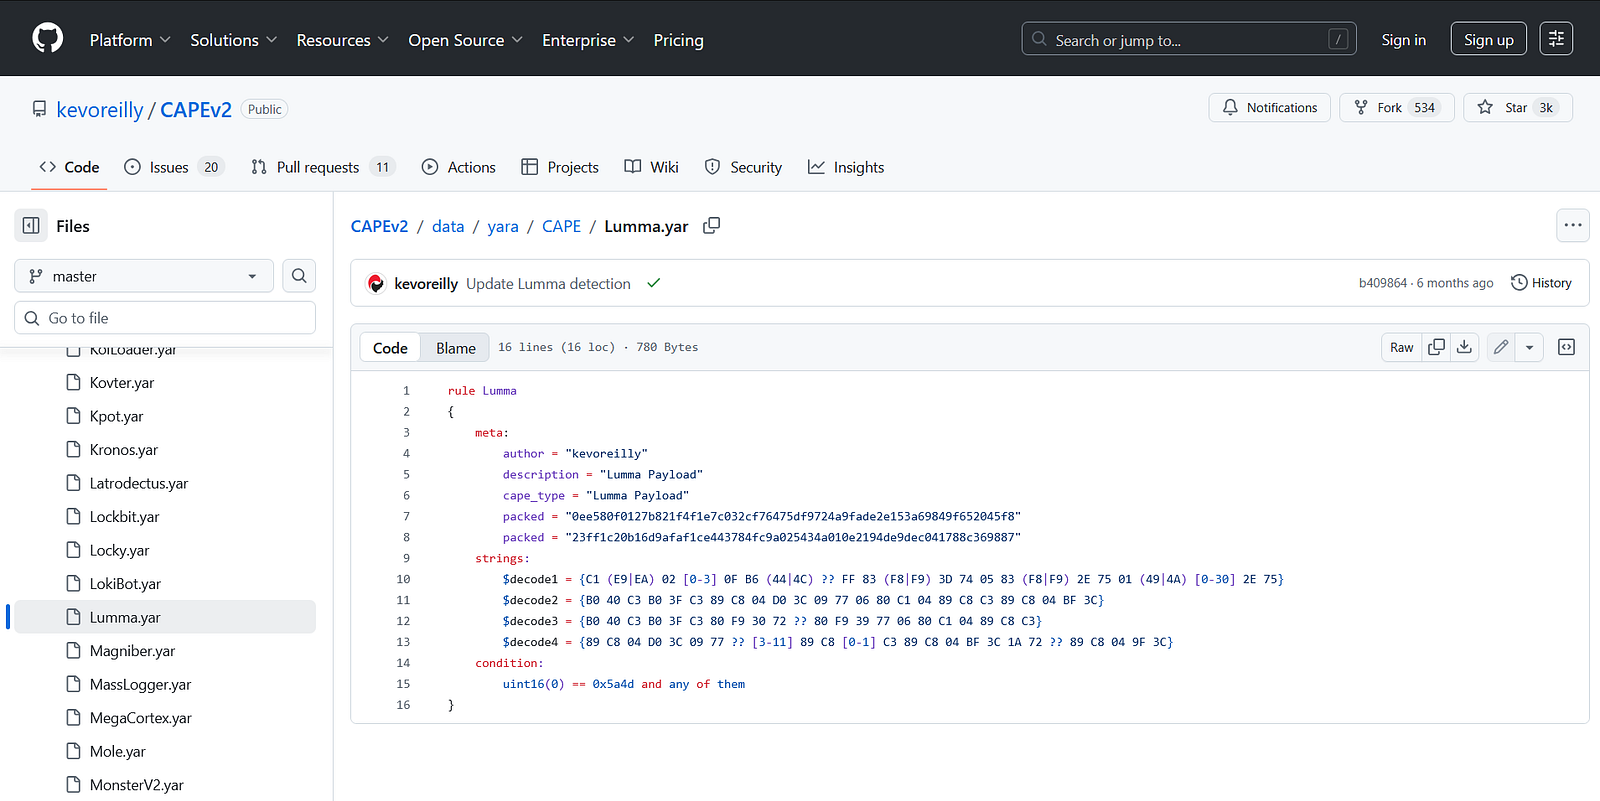Open the more file actions menu
Viewport: 1600px width, 801px height.
tap(1573, 225)
